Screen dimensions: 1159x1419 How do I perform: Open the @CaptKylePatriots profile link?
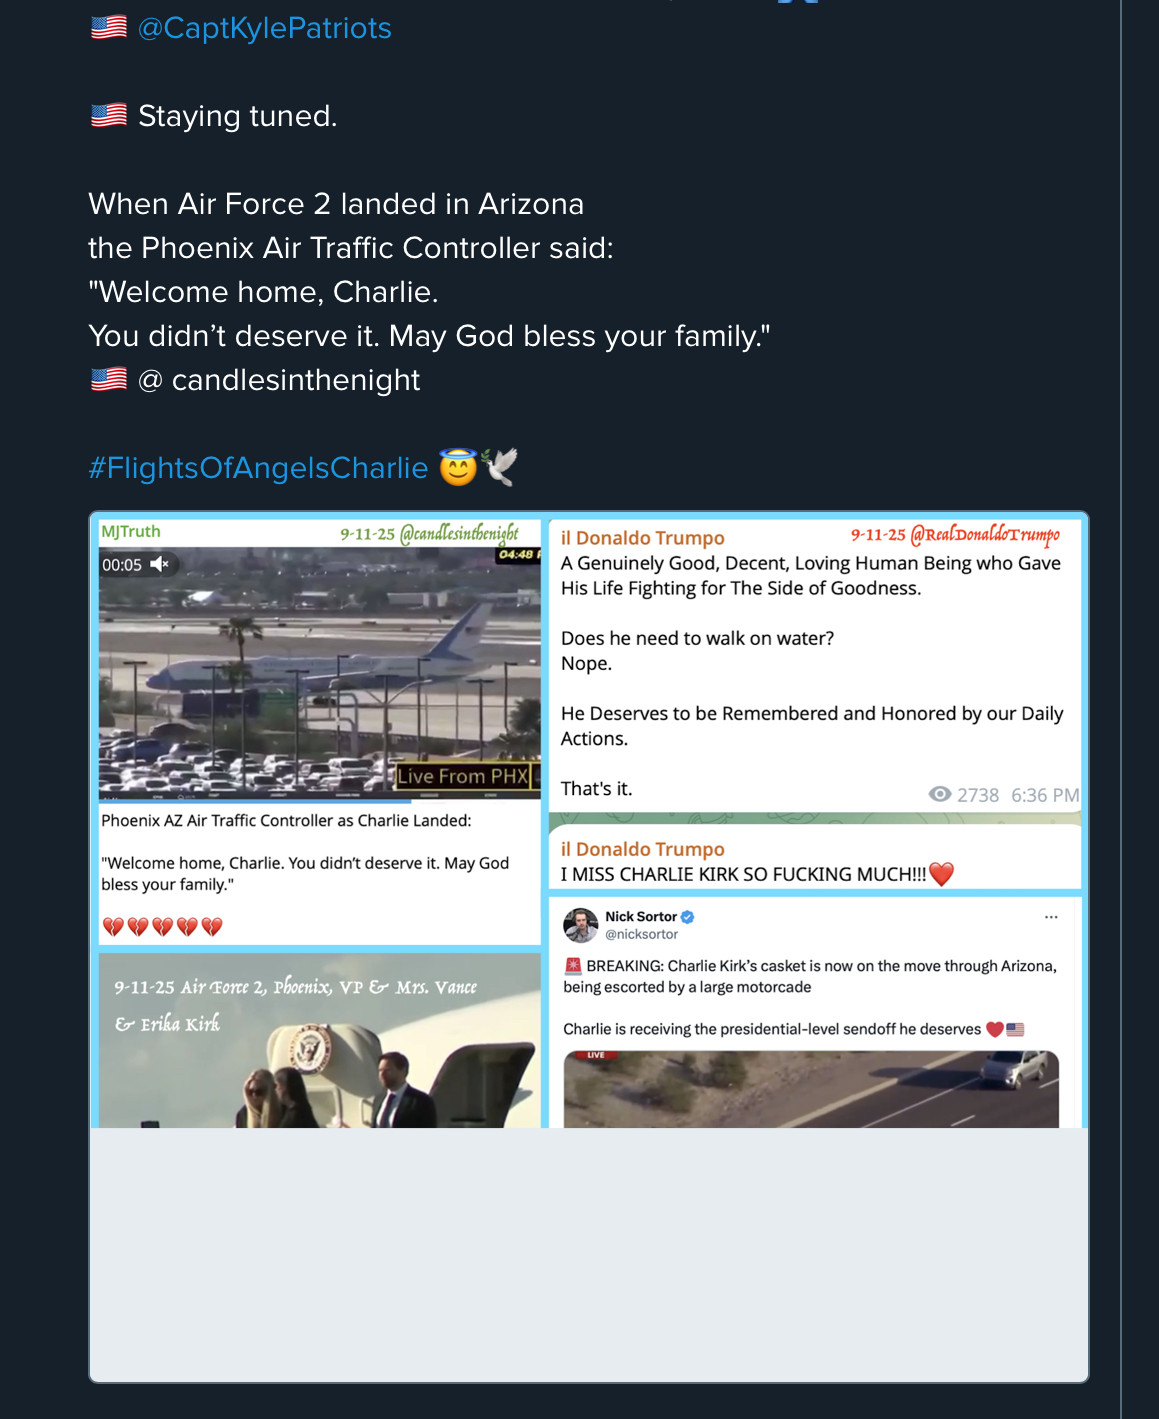pyautogui.click(x=264, y=28)
